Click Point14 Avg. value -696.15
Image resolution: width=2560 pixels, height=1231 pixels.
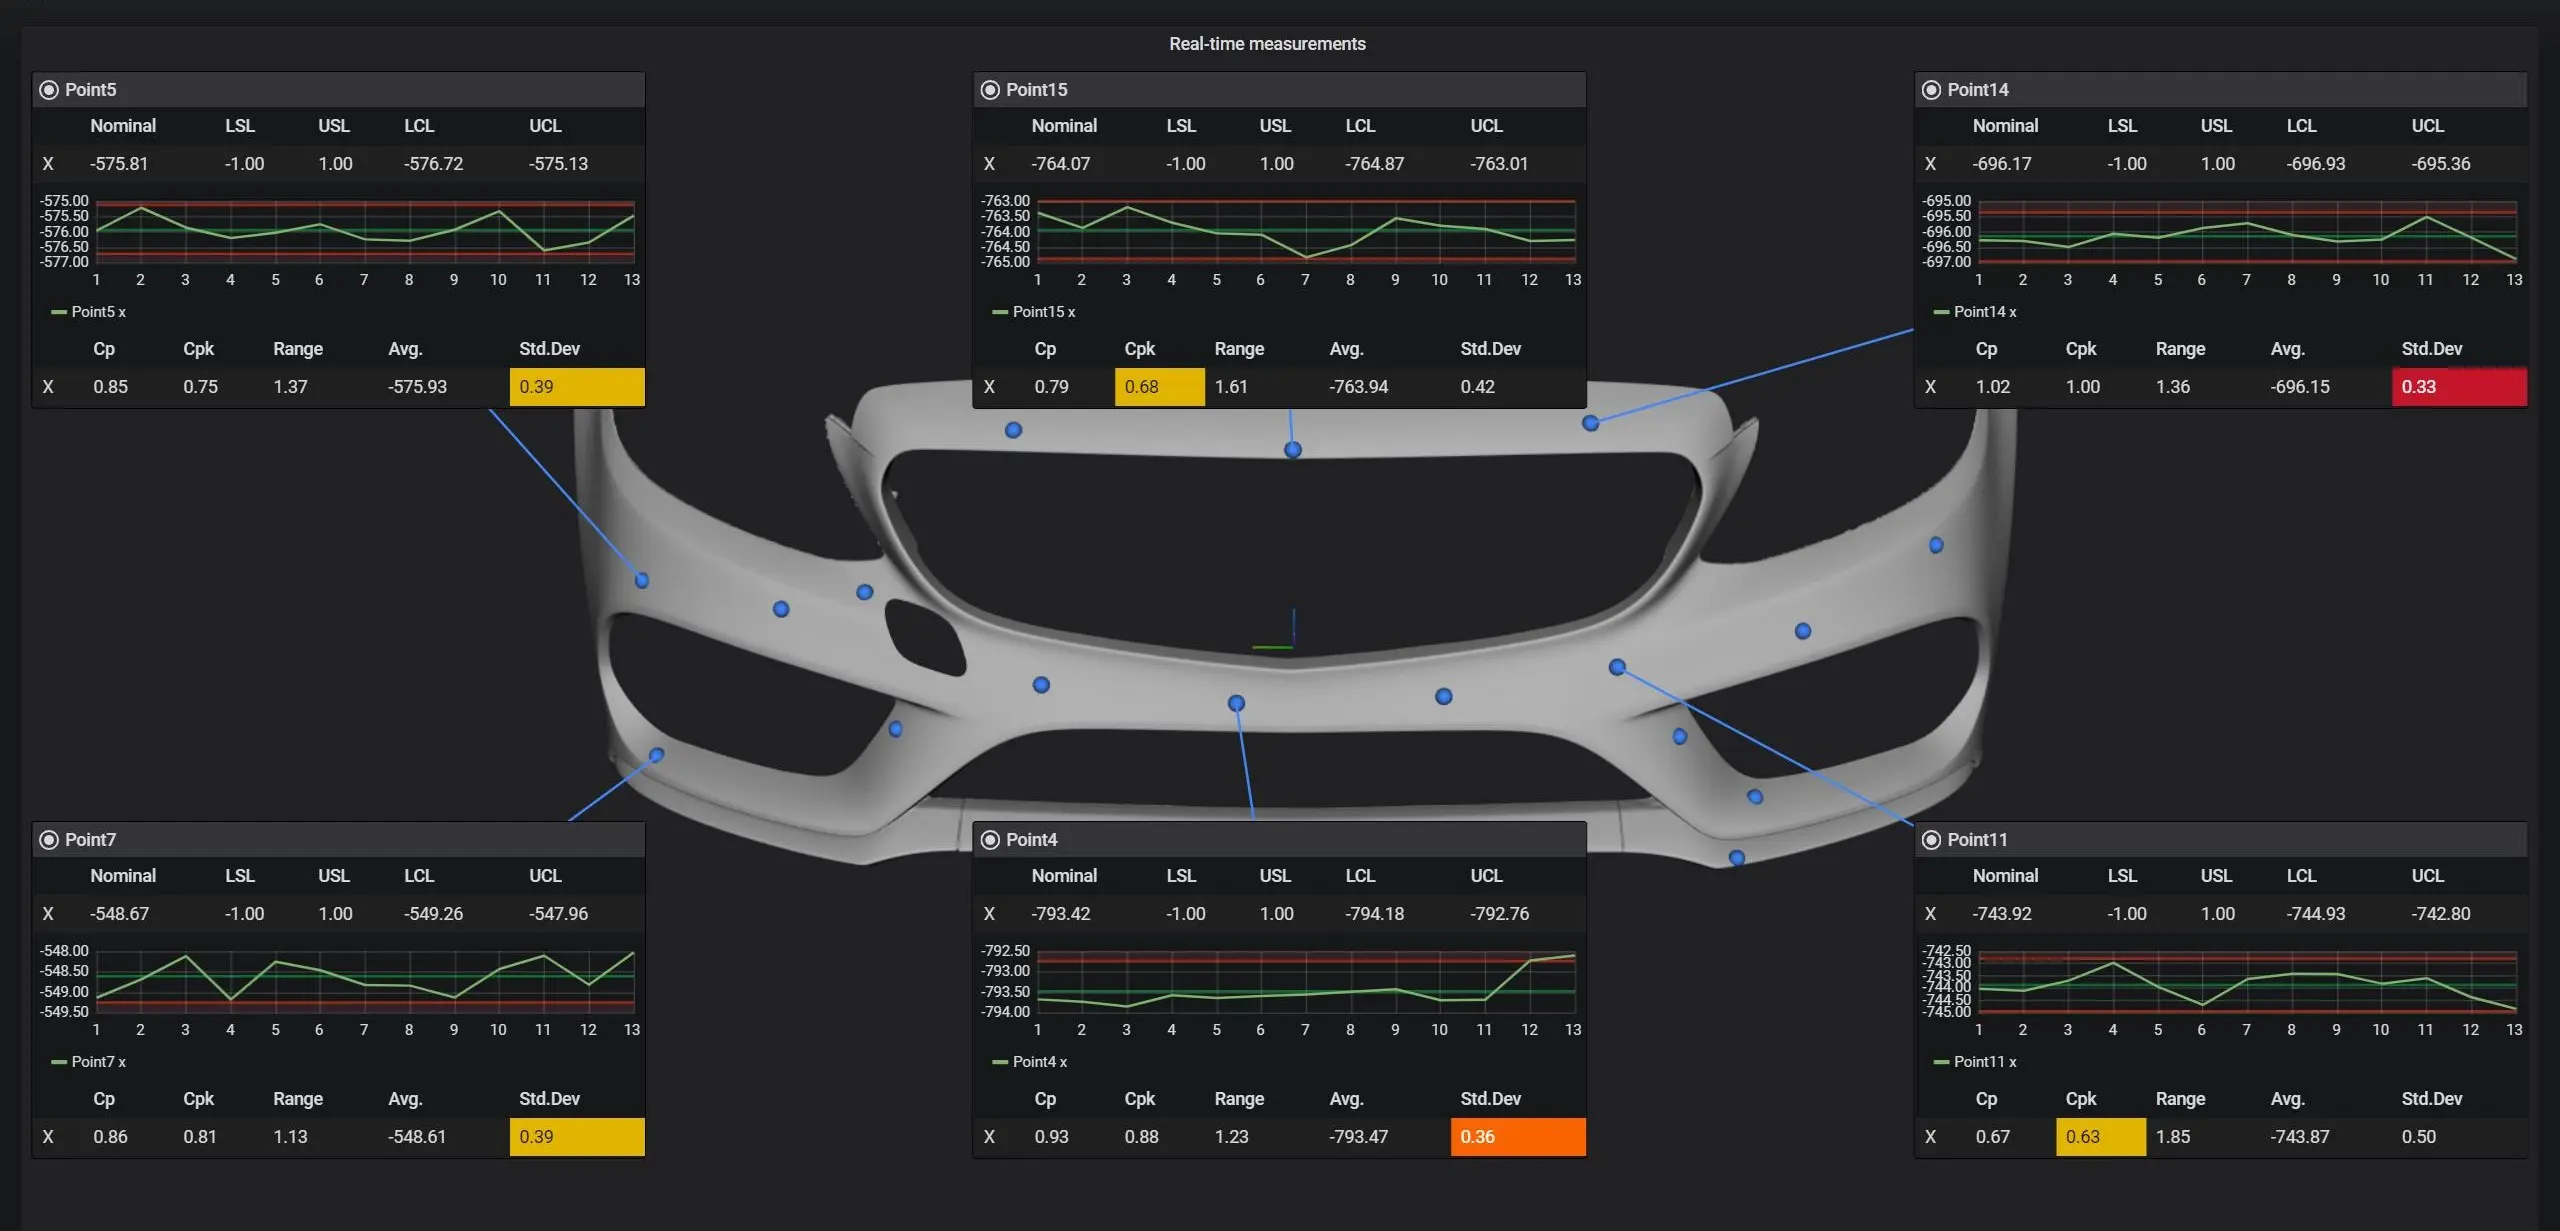point(2300,387)
